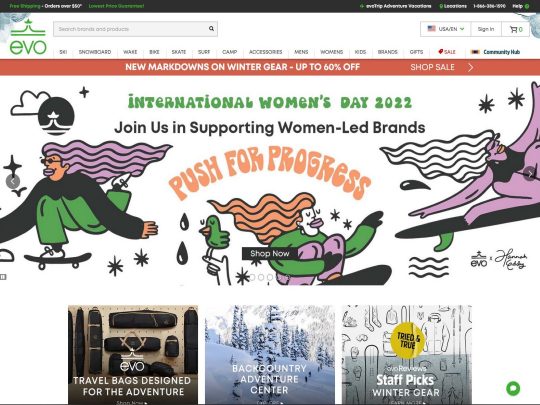Screen dimensions: 540x405
Task: Open the SKI menu
Action: (63, 52)
